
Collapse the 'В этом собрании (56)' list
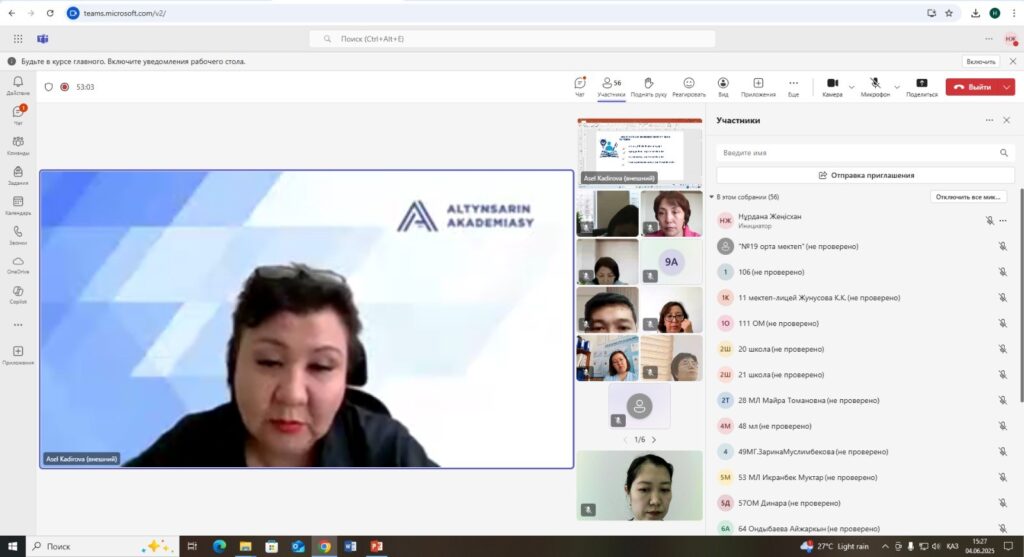coord(711,197)
